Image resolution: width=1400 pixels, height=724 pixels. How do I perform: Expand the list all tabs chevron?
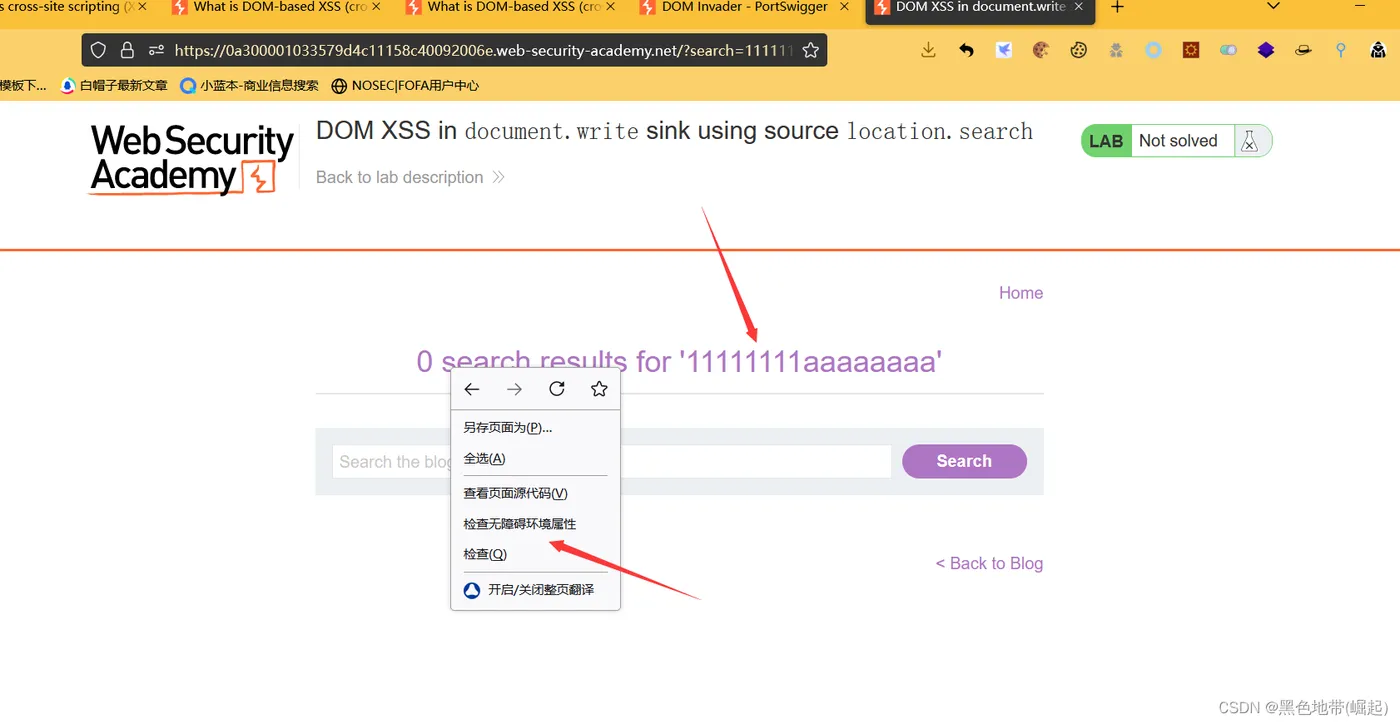pyautogui.click(x=1273, y=7)
